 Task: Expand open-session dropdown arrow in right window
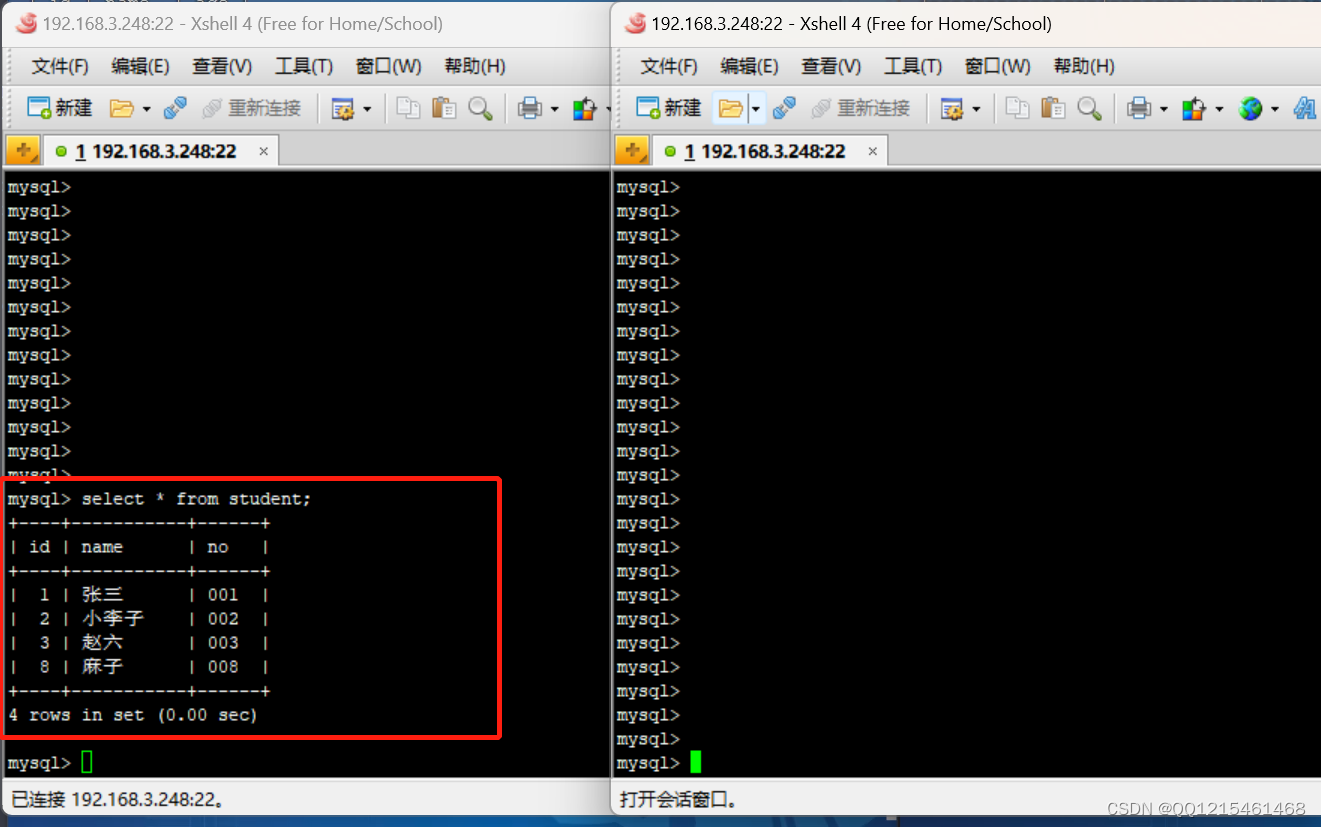[756, 108]
